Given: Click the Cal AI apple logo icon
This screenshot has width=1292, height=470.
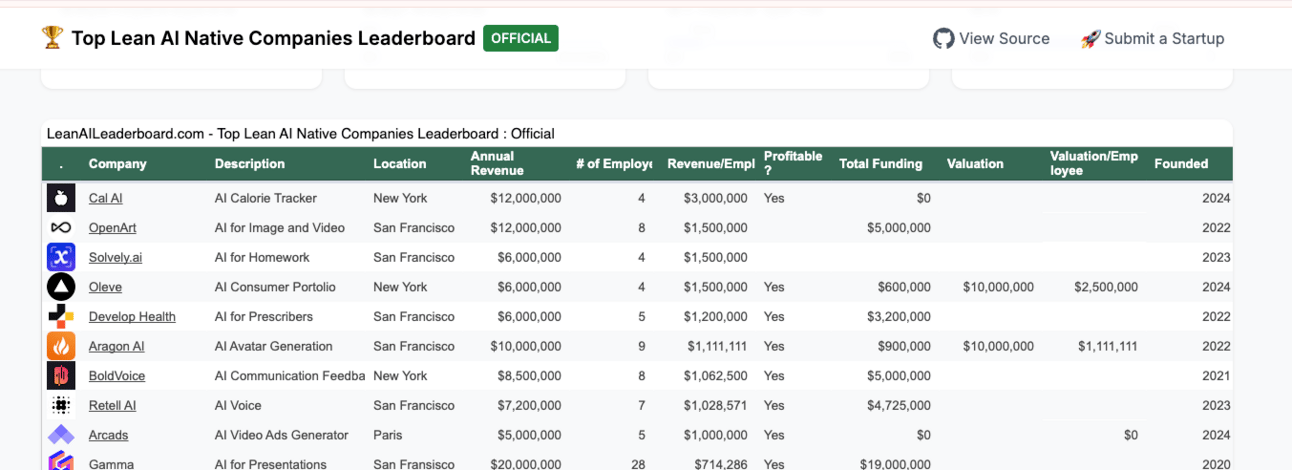Looking at the screenshot, I should point(61,198).
